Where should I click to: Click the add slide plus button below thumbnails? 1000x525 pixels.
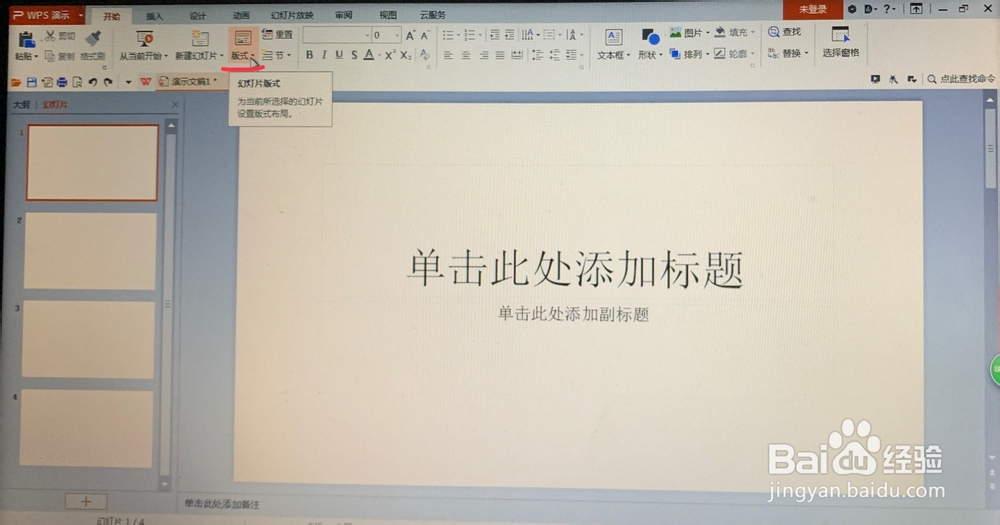coord(86,501)
